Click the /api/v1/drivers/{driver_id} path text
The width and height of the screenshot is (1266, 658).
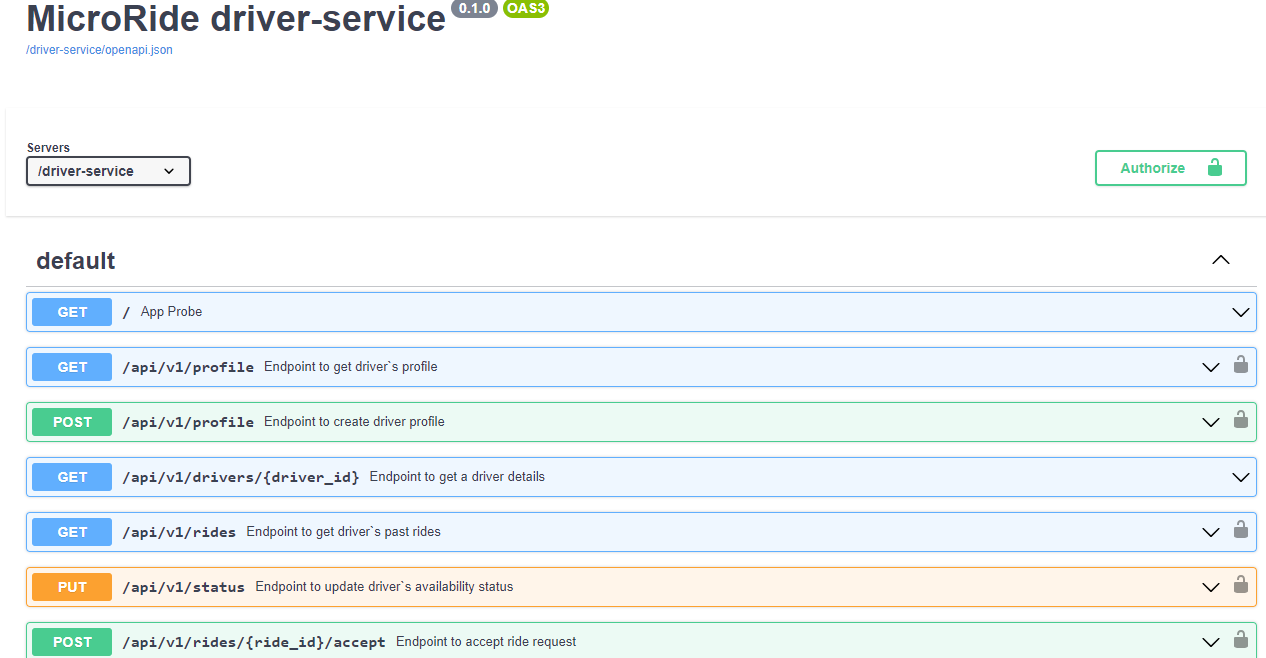[241, 477]
